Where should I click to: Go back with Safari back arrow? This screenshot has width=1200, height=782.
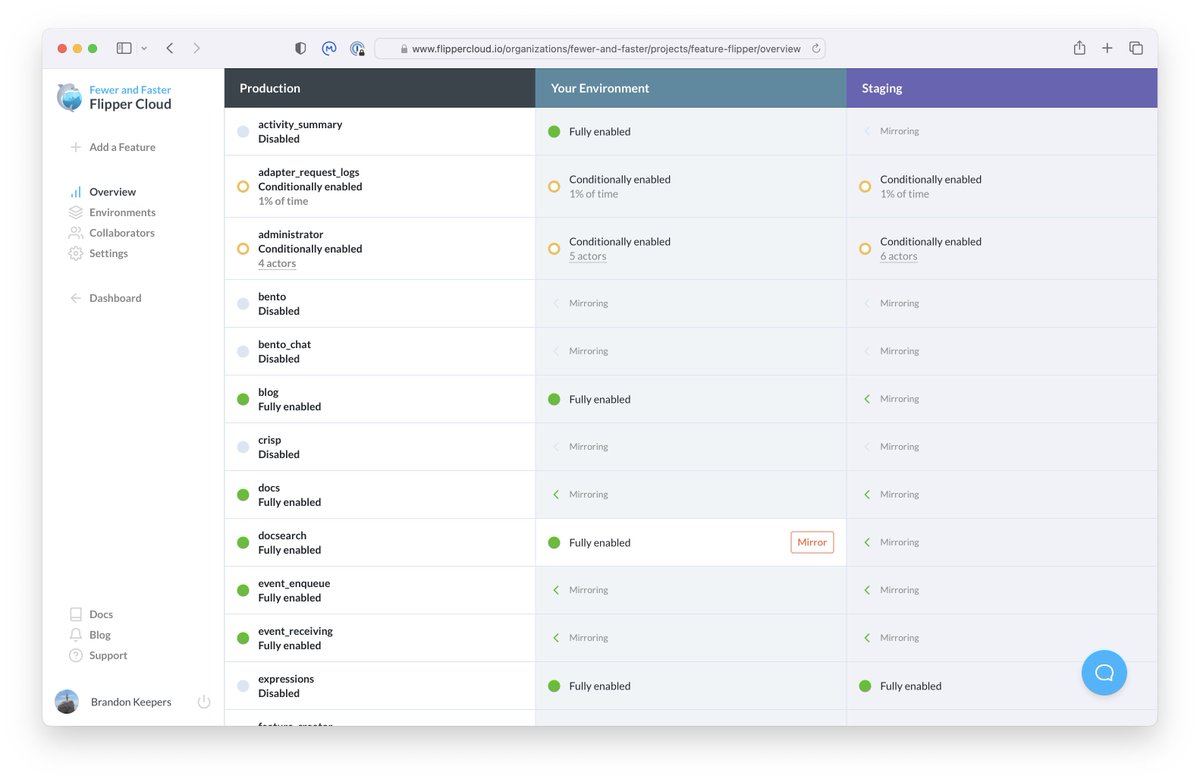pyautogui.click(x=169, y=48)
